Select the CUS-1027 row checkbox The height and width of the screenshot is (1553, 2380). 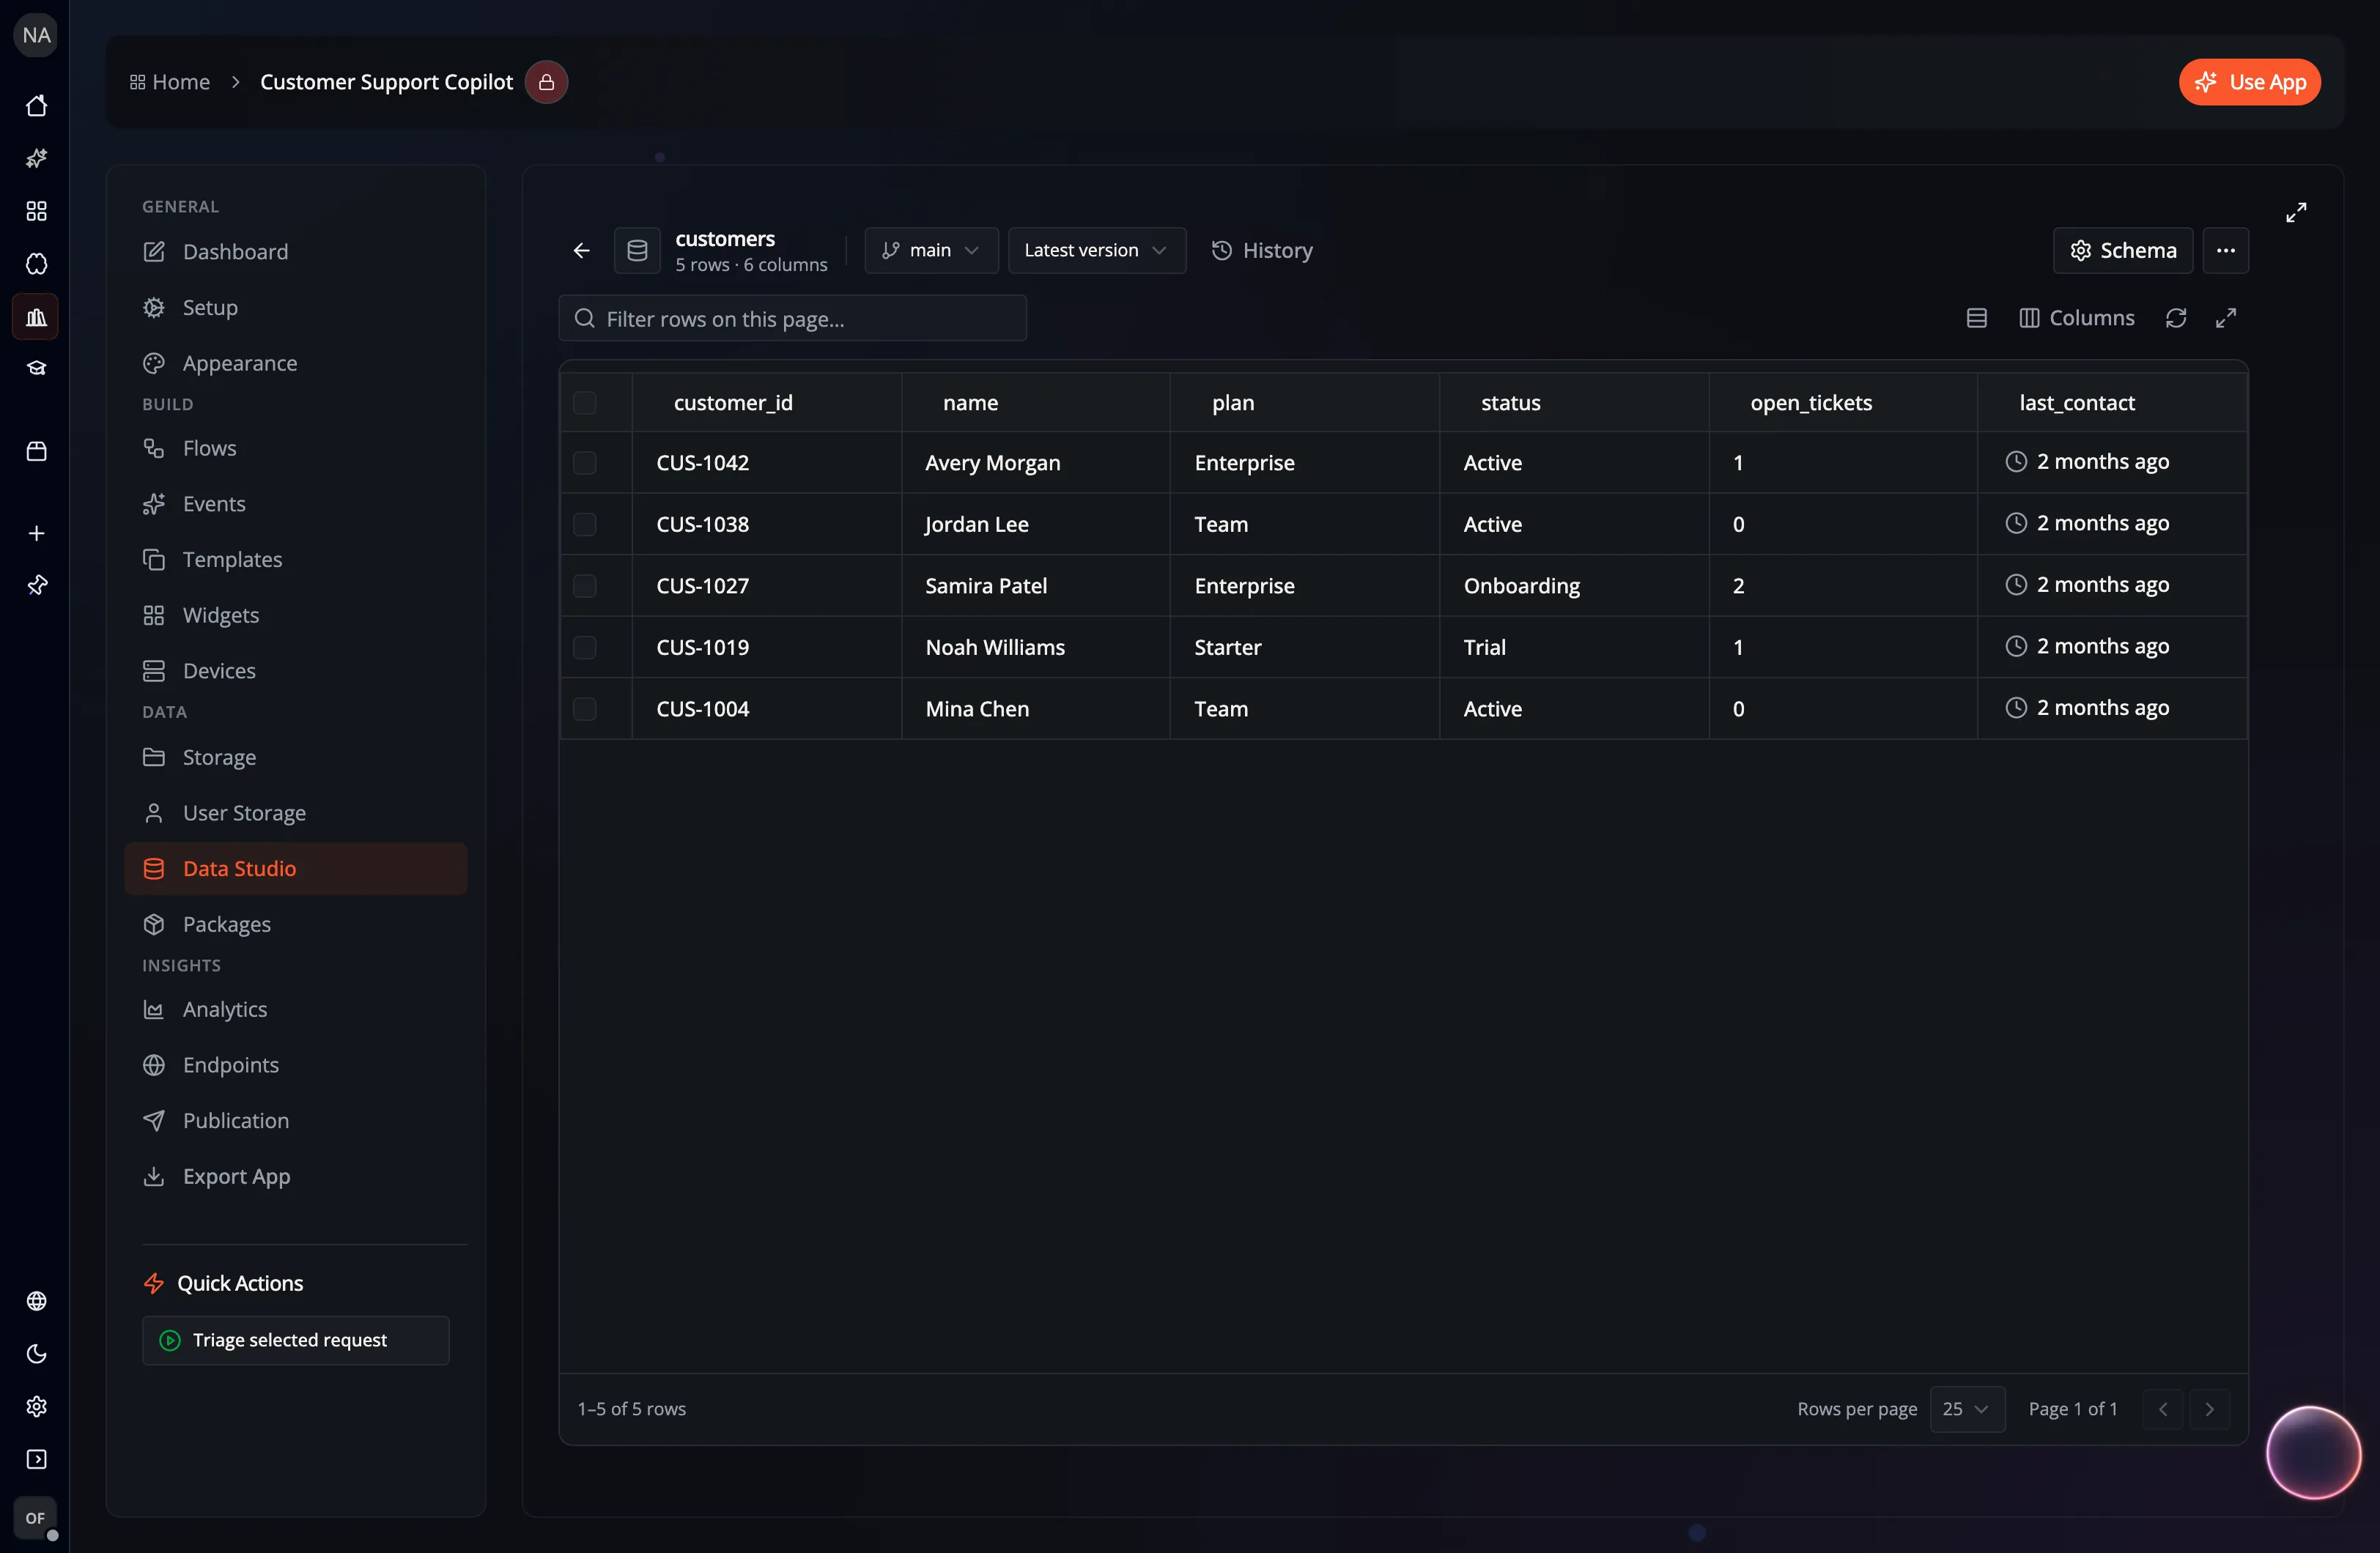(x=585, y=586)
